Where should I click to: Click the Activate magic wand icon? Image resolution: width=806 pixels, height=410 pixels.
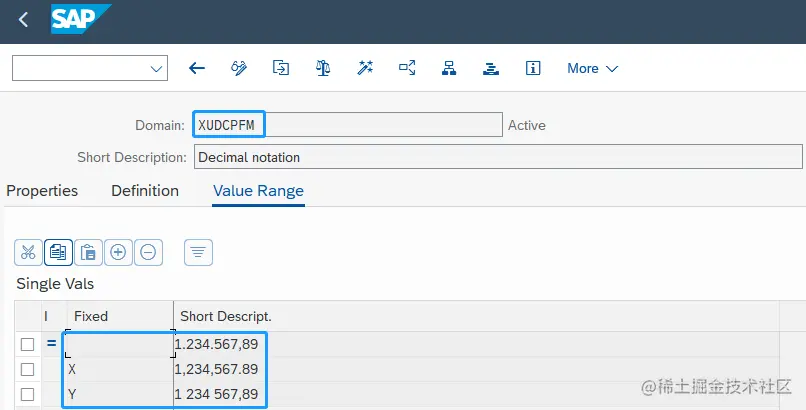point(365,68)
